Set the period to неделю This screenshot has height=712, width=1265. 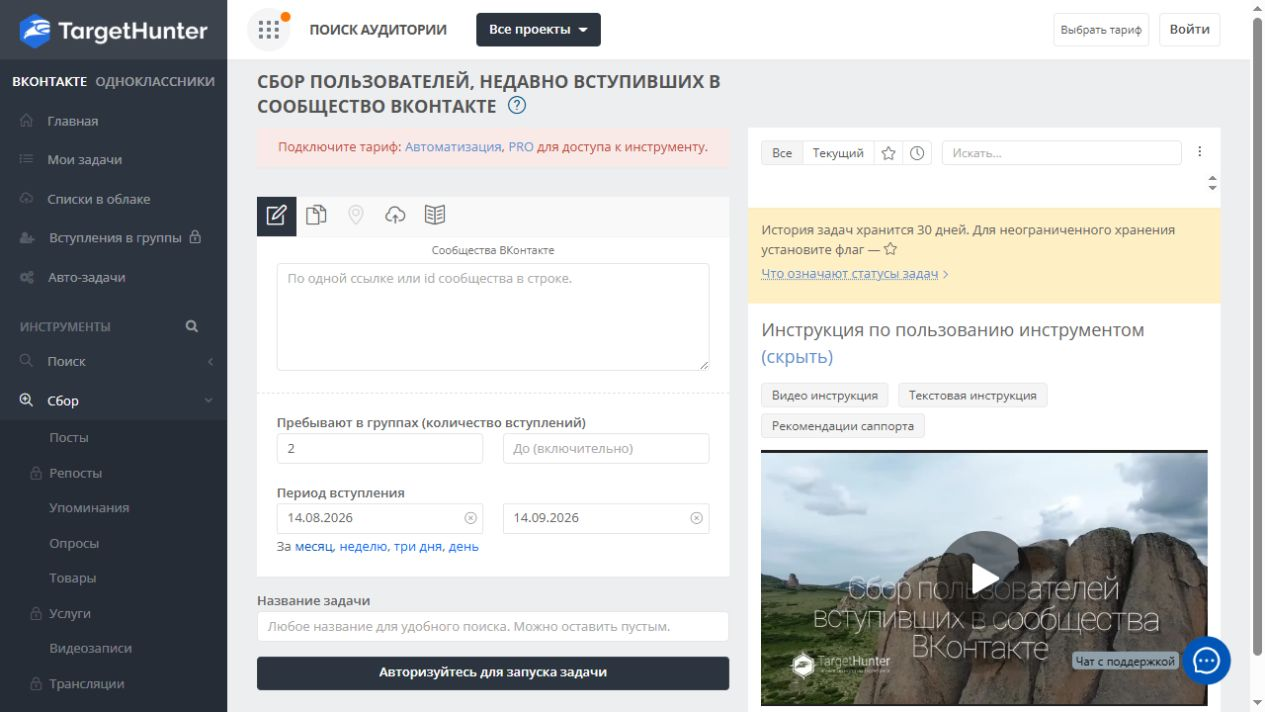[363, 547]
